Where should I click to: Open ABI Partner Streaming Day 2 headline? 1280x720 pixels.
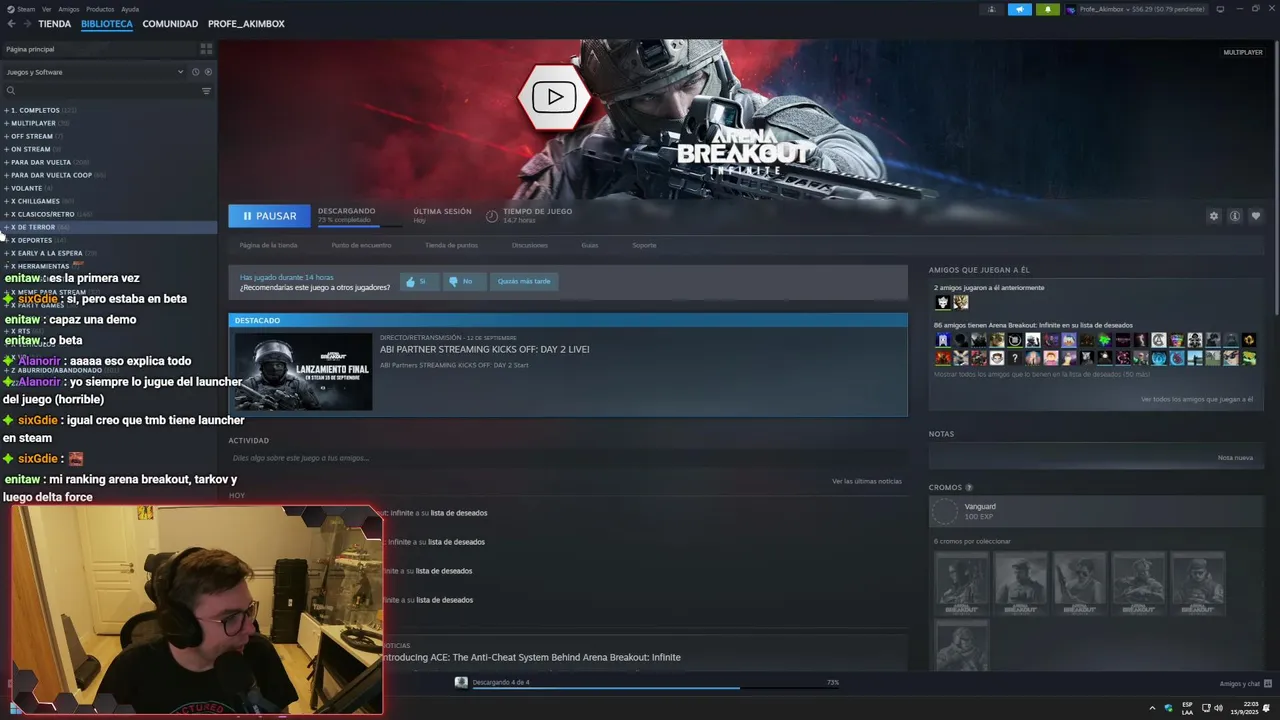tap(484, 350)
